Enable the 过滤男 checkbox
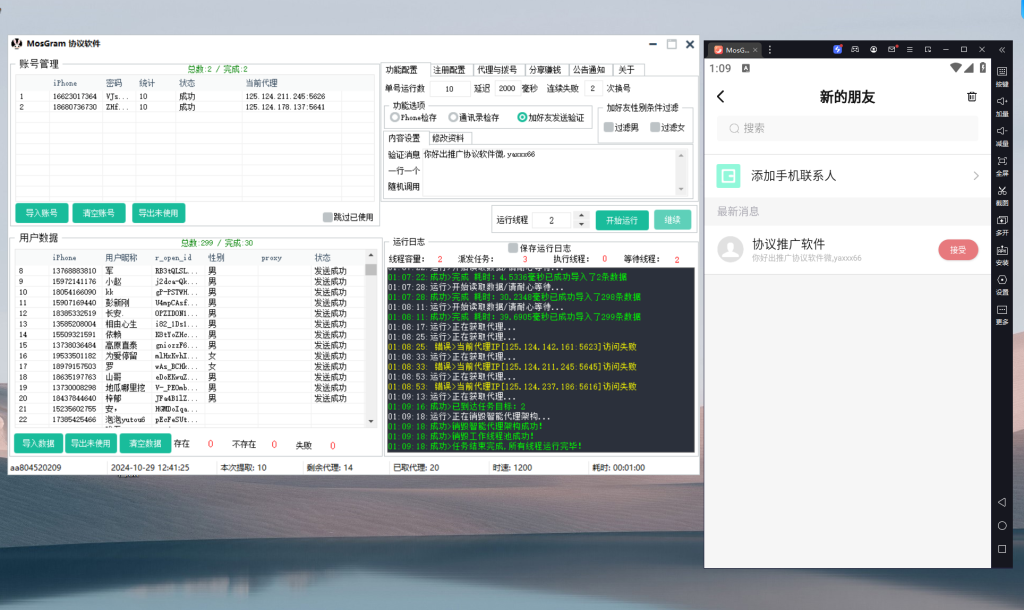This screenshot has width=1024, height=610. [608, 127]
